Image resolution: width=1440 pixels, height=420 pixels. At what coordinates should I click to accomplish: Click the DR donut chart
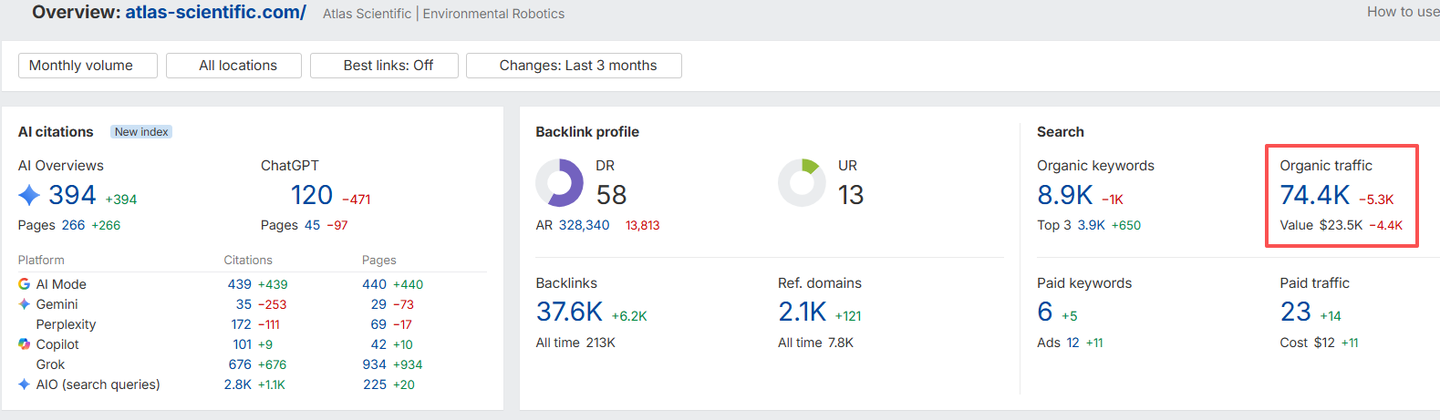560,183
